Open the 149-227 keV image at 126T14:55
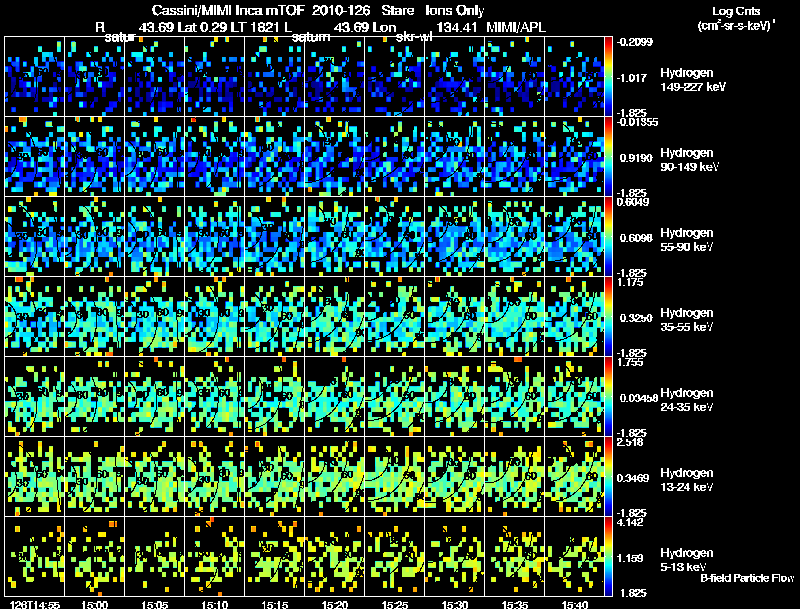 [x=35, y=77]
